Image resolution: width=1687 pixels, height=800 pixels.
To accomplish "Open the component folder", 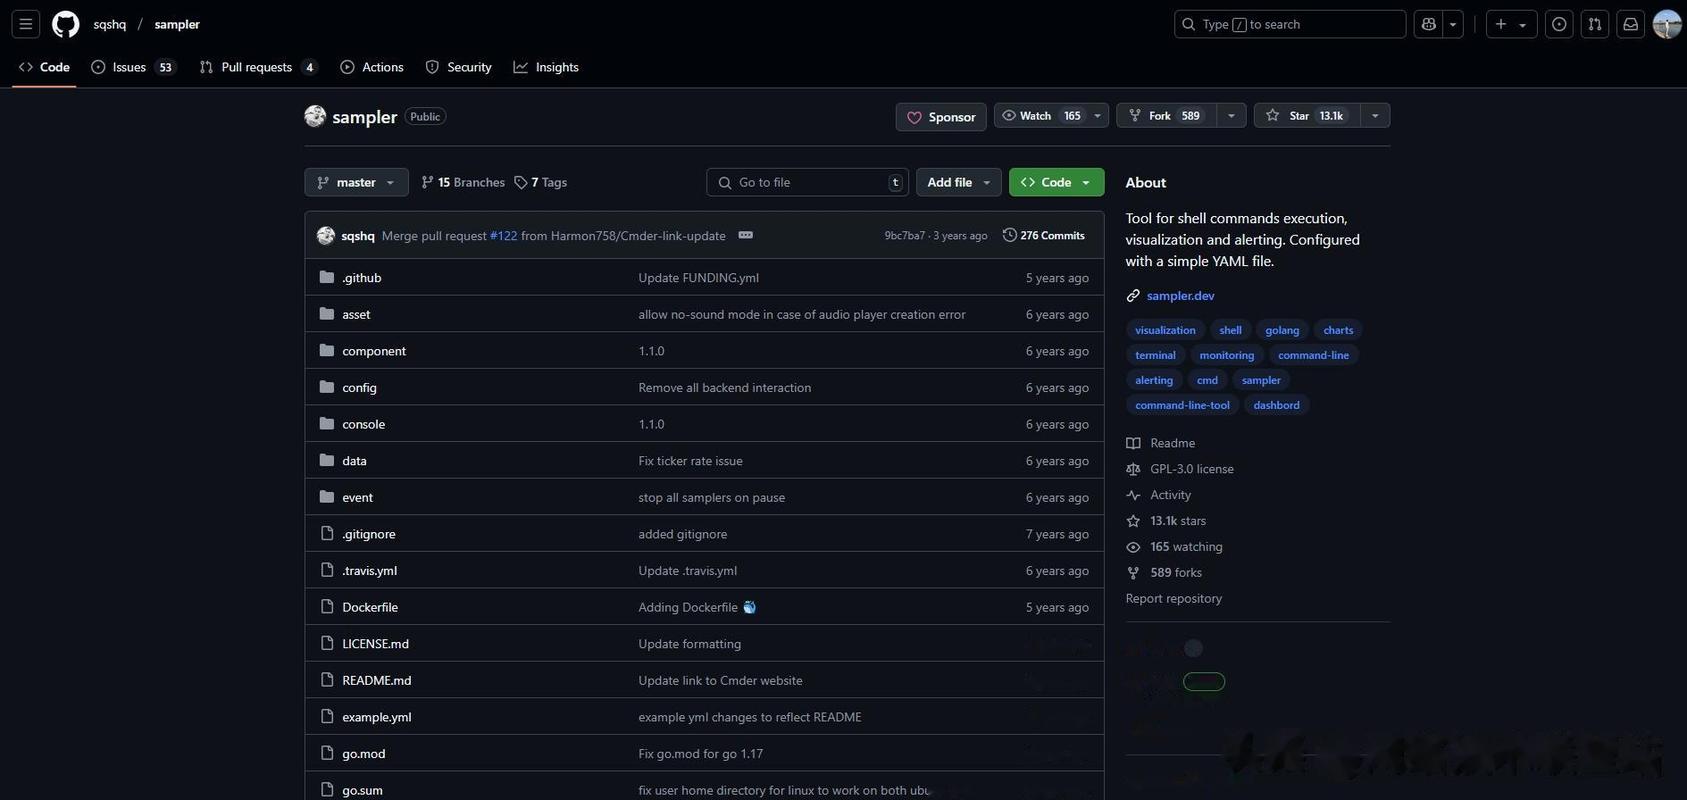I will point(374,351).
